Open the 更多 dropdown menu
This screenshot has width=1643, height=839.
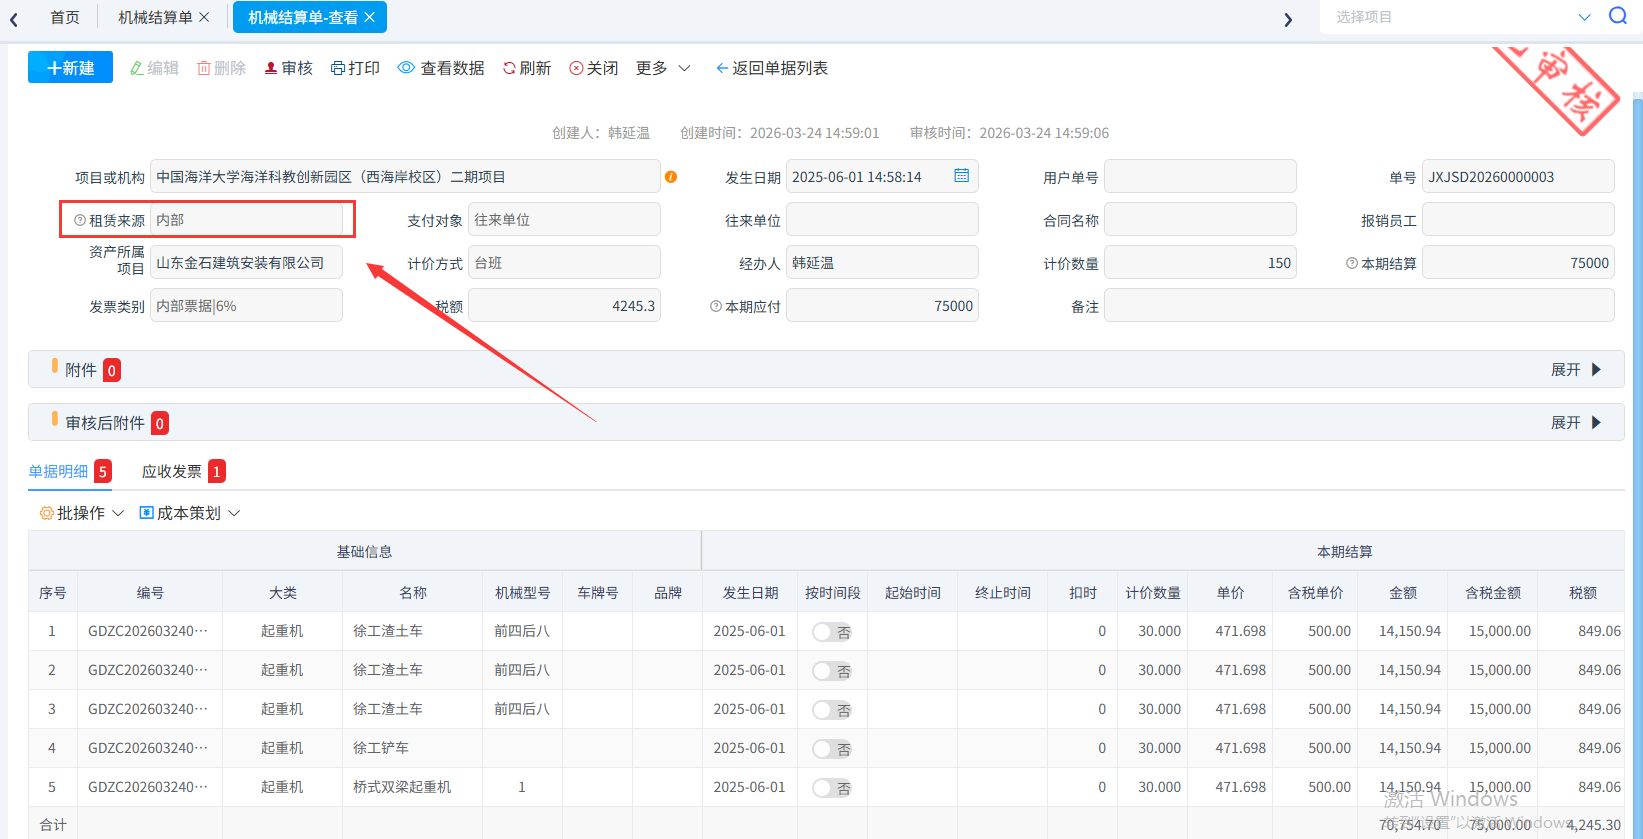[663, 68]
